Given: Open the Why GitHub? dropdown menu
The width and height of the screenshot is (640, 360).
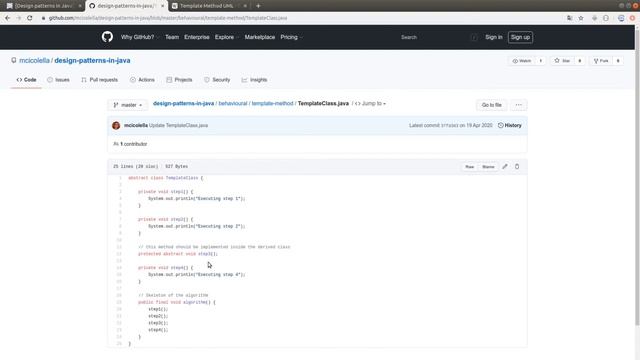Looking at the screenshot, I should click(x=140, y=37).
